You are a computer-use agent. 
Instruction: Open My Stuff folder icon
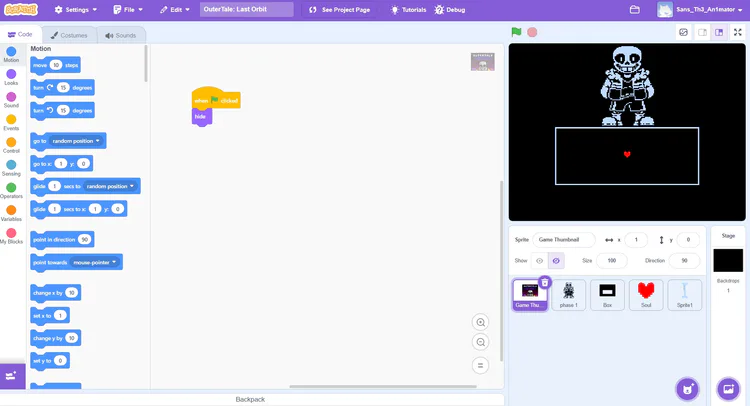pyautogui.click(x=635, y=10)
